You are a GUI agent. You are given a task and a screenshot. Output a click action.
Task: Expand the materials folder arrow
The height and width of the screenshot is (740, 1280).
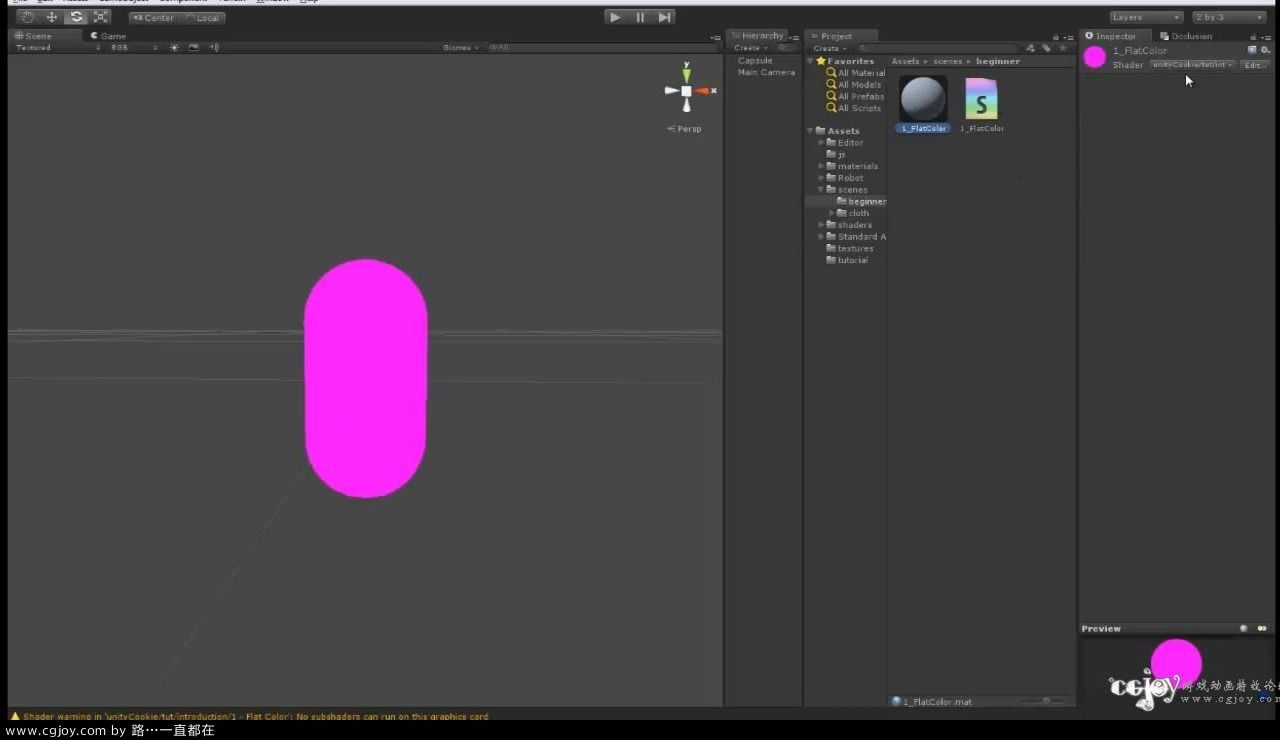coord(821,166)
